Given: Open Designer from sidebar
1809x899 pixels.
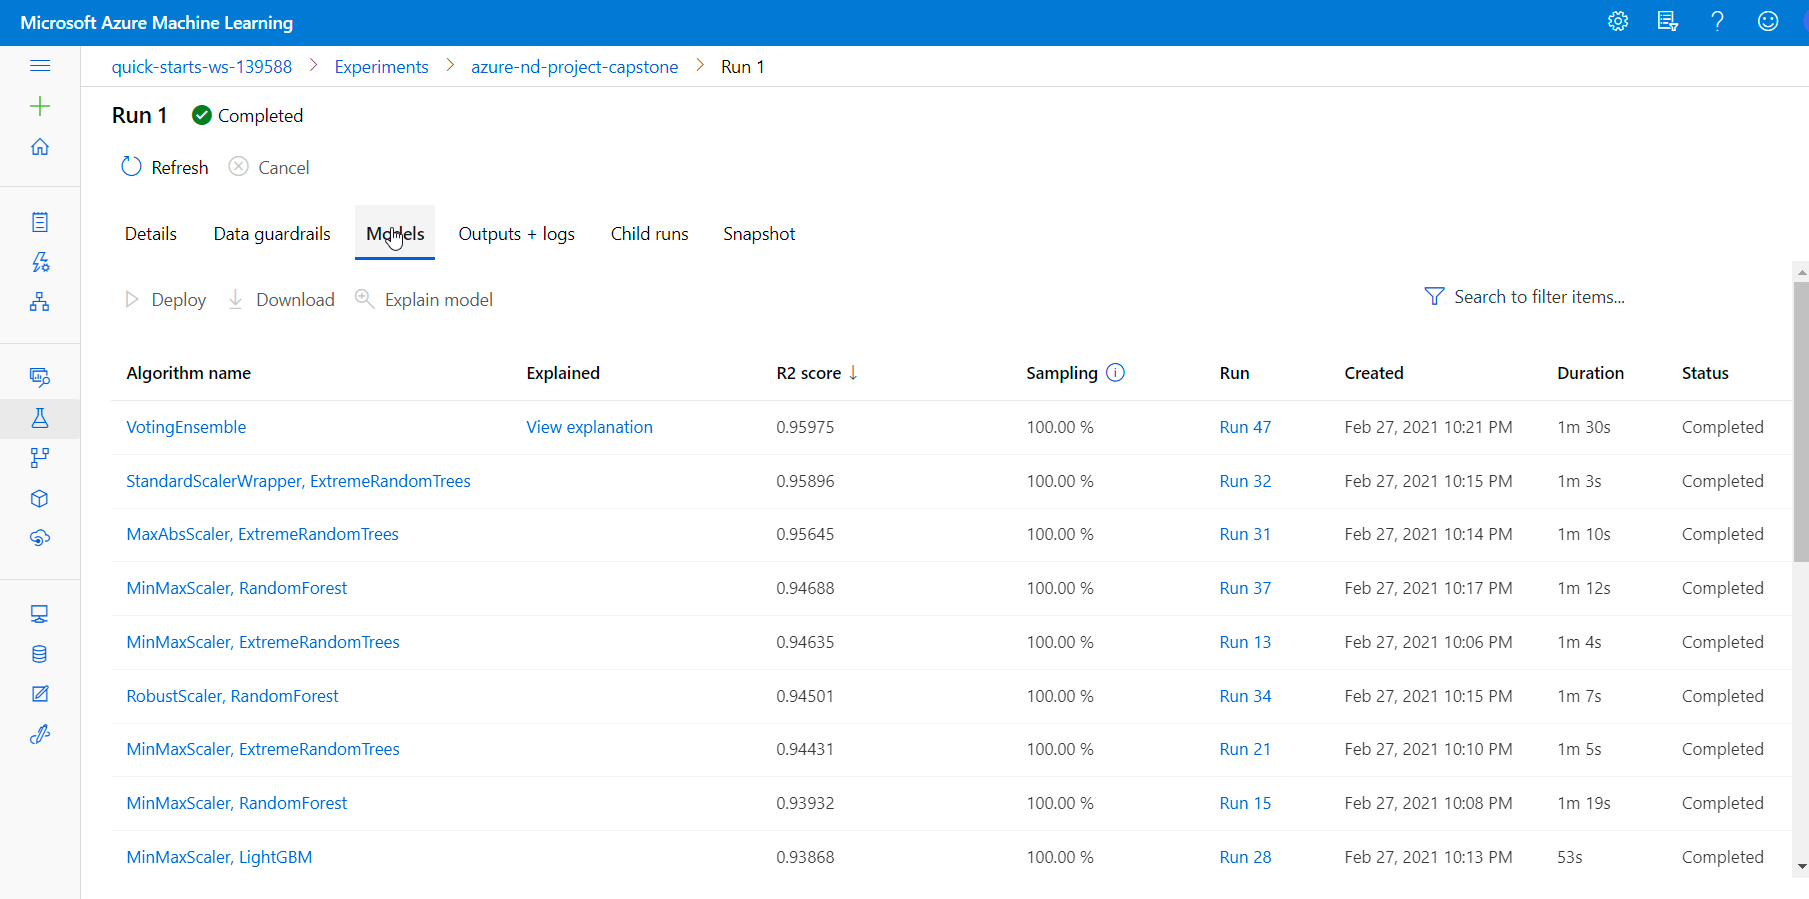Looking at the screenshot, I should click(x=40, y=302).
